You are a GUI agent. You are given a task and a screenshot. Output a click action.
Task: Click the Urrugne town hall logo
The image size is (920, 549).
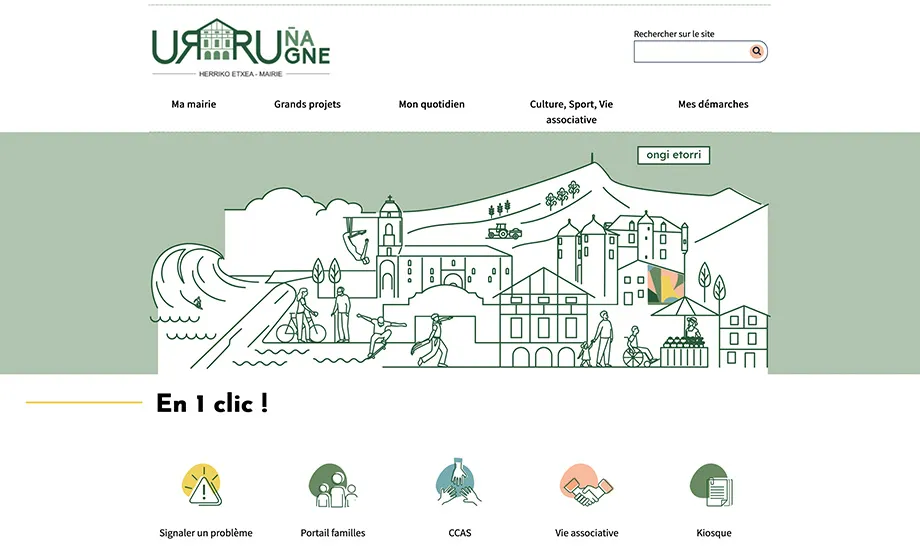coord(241,48)
